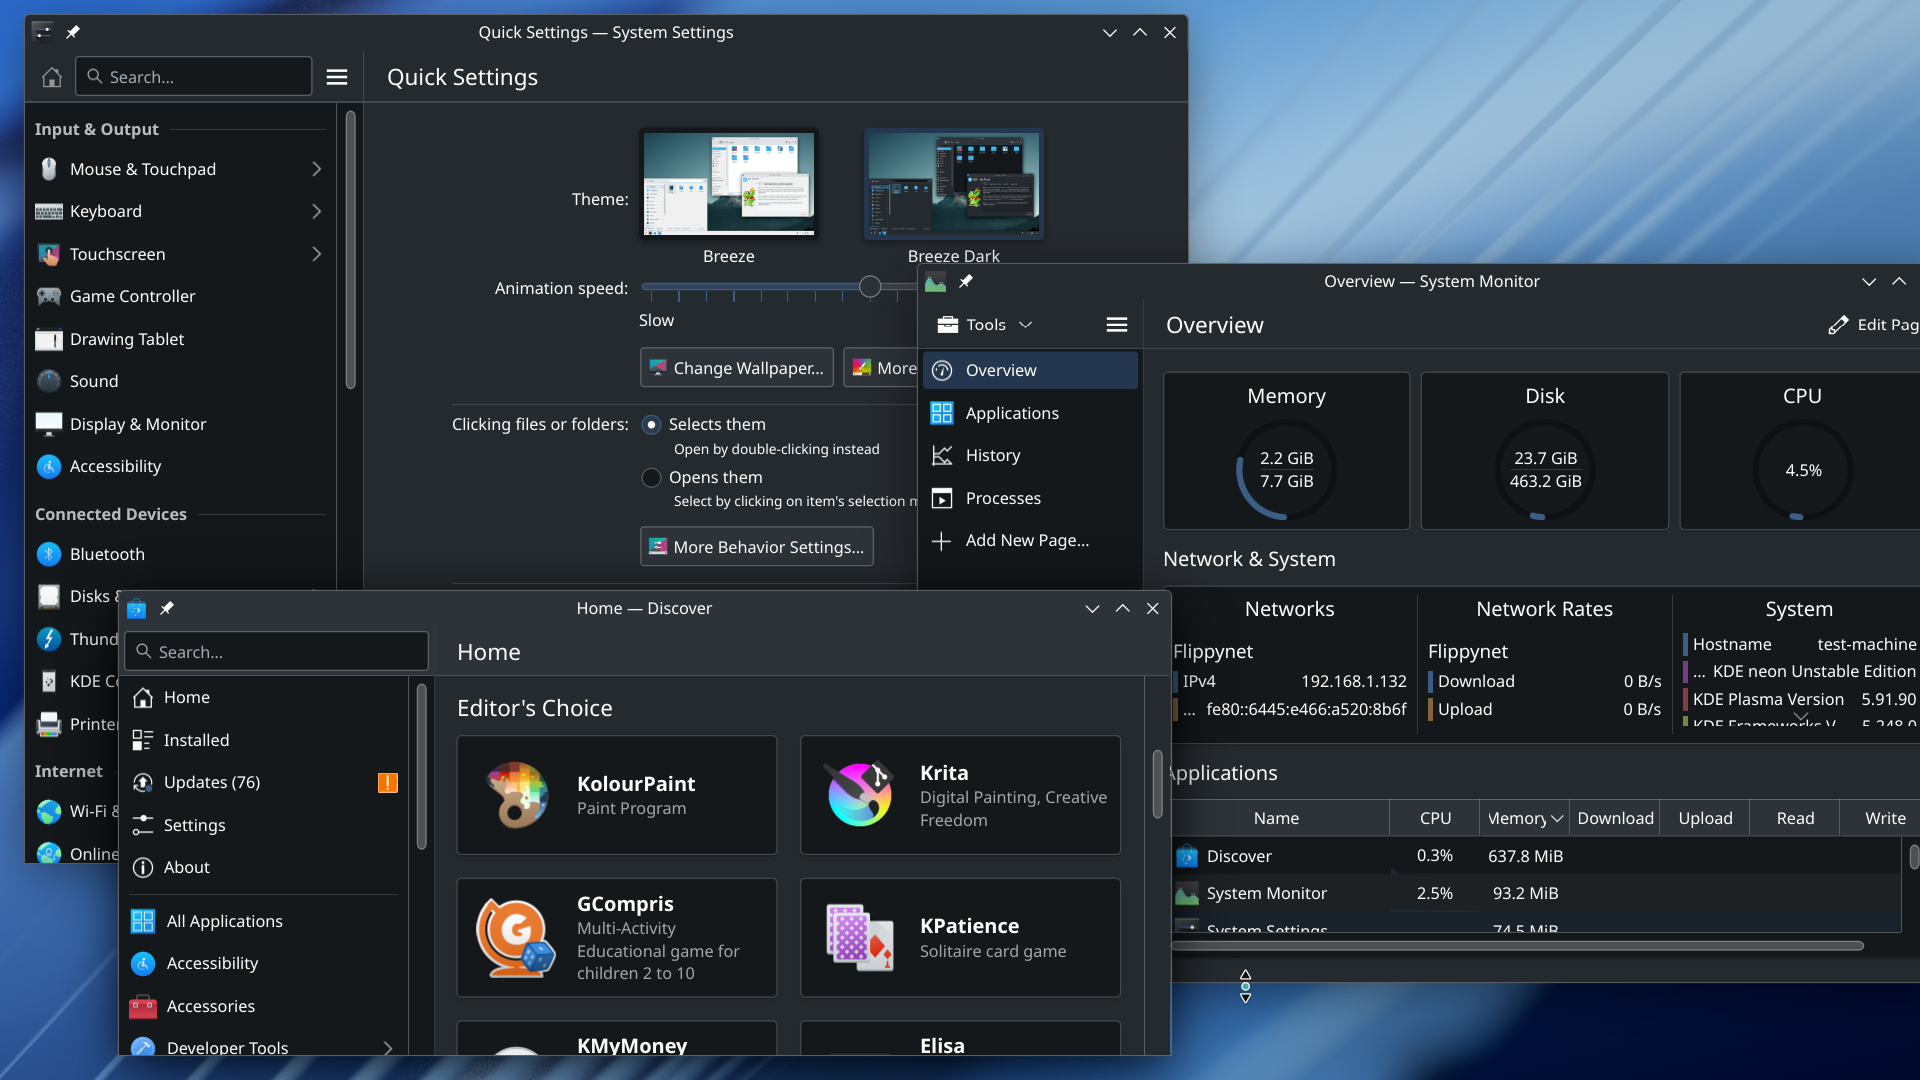Select the Breeze Dark theme thumbnail

click(x=953, y=185)
